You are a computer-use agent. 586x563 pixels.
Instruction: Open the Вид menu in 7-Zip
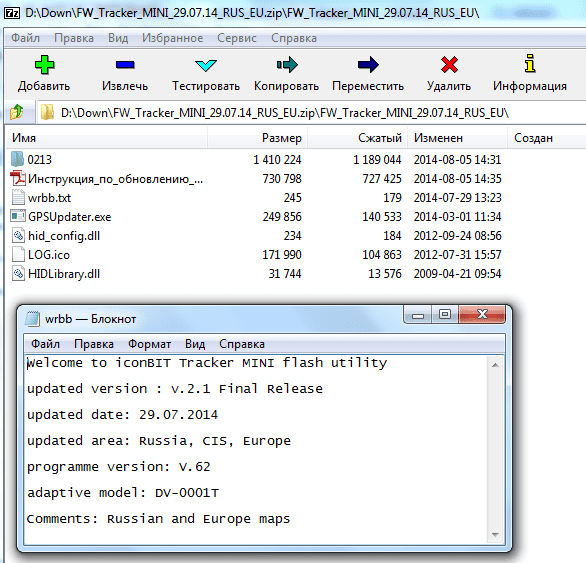point(118,38)
